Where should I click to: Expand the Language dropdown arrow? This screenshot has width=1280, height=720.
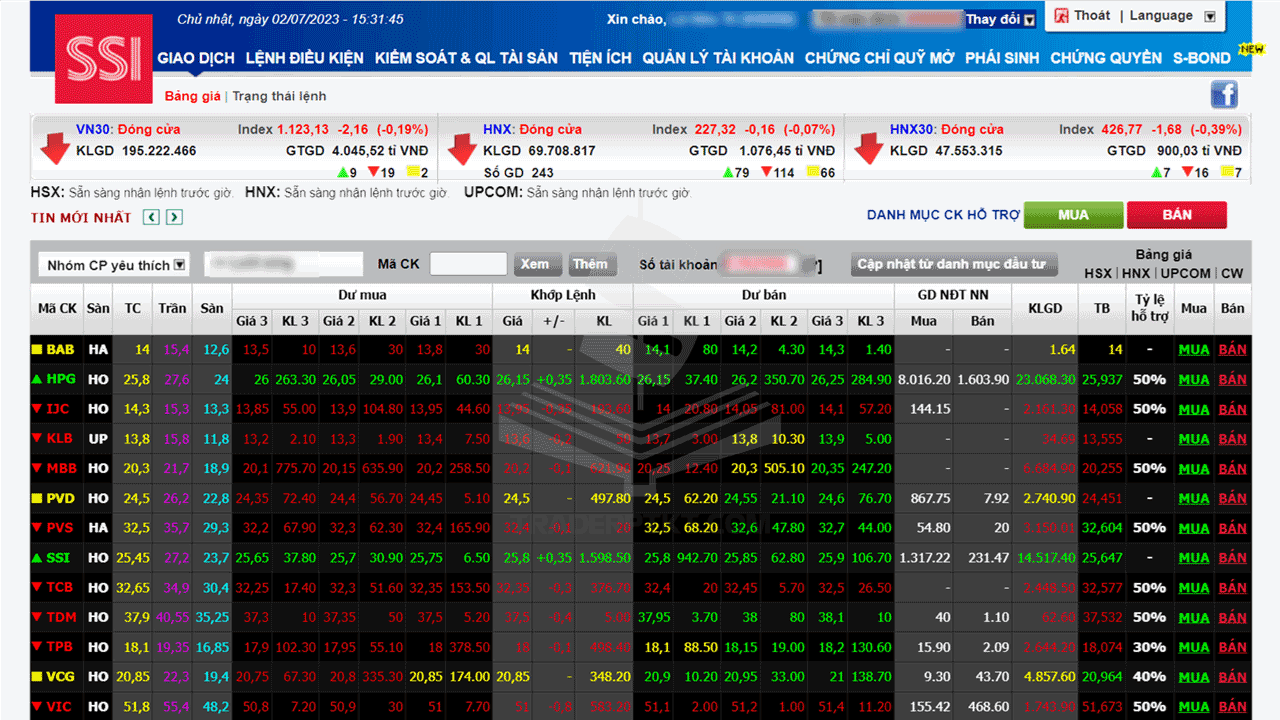1210,17
